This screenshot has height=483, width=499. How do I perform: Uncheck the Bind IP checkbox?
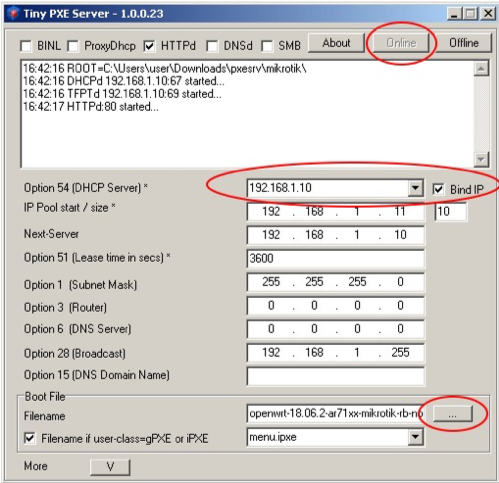point(438,189)
